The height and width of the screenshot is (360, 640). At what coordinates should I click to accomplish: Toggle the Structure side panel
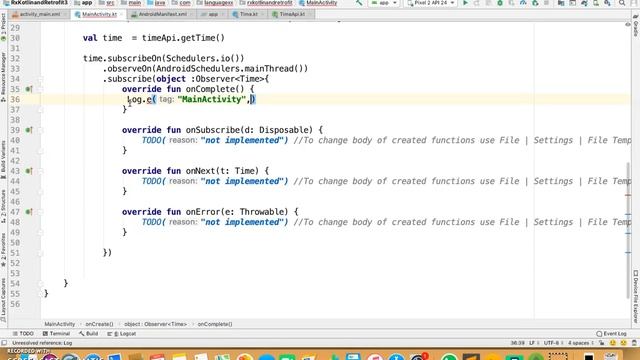click(3, 206)
